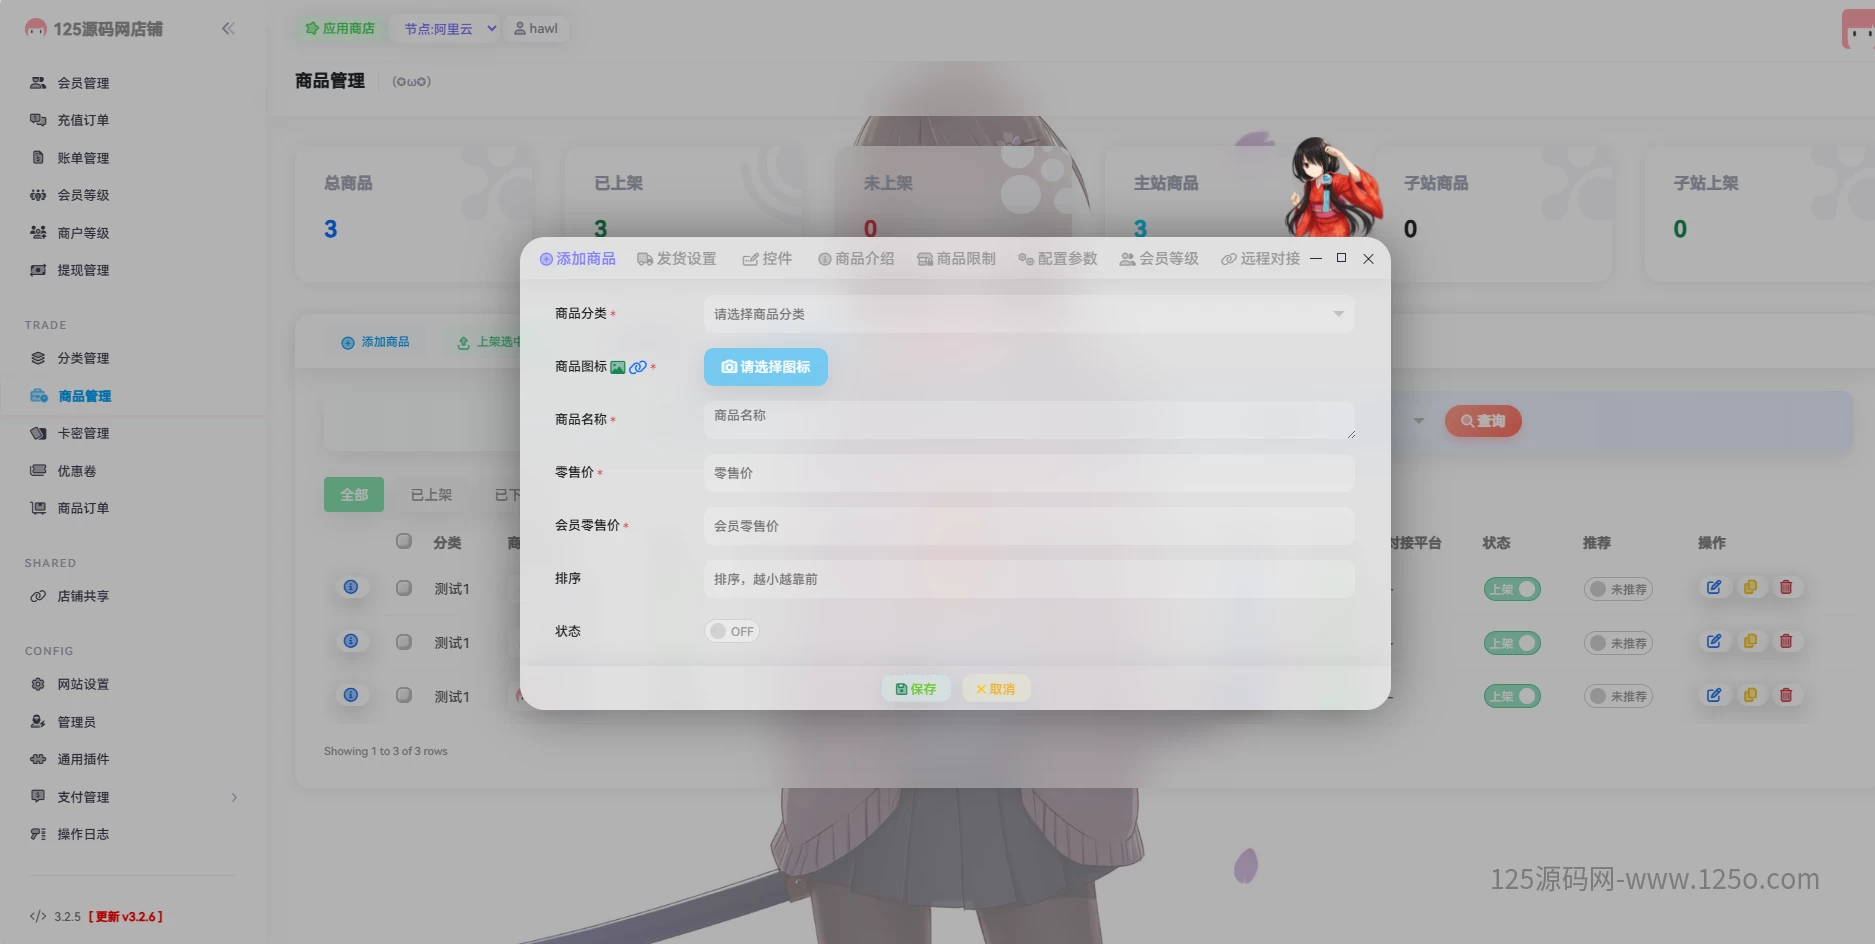Click the 保存 save button
This screenshot has width=1875, height=944.
click(x=915, y=688)
